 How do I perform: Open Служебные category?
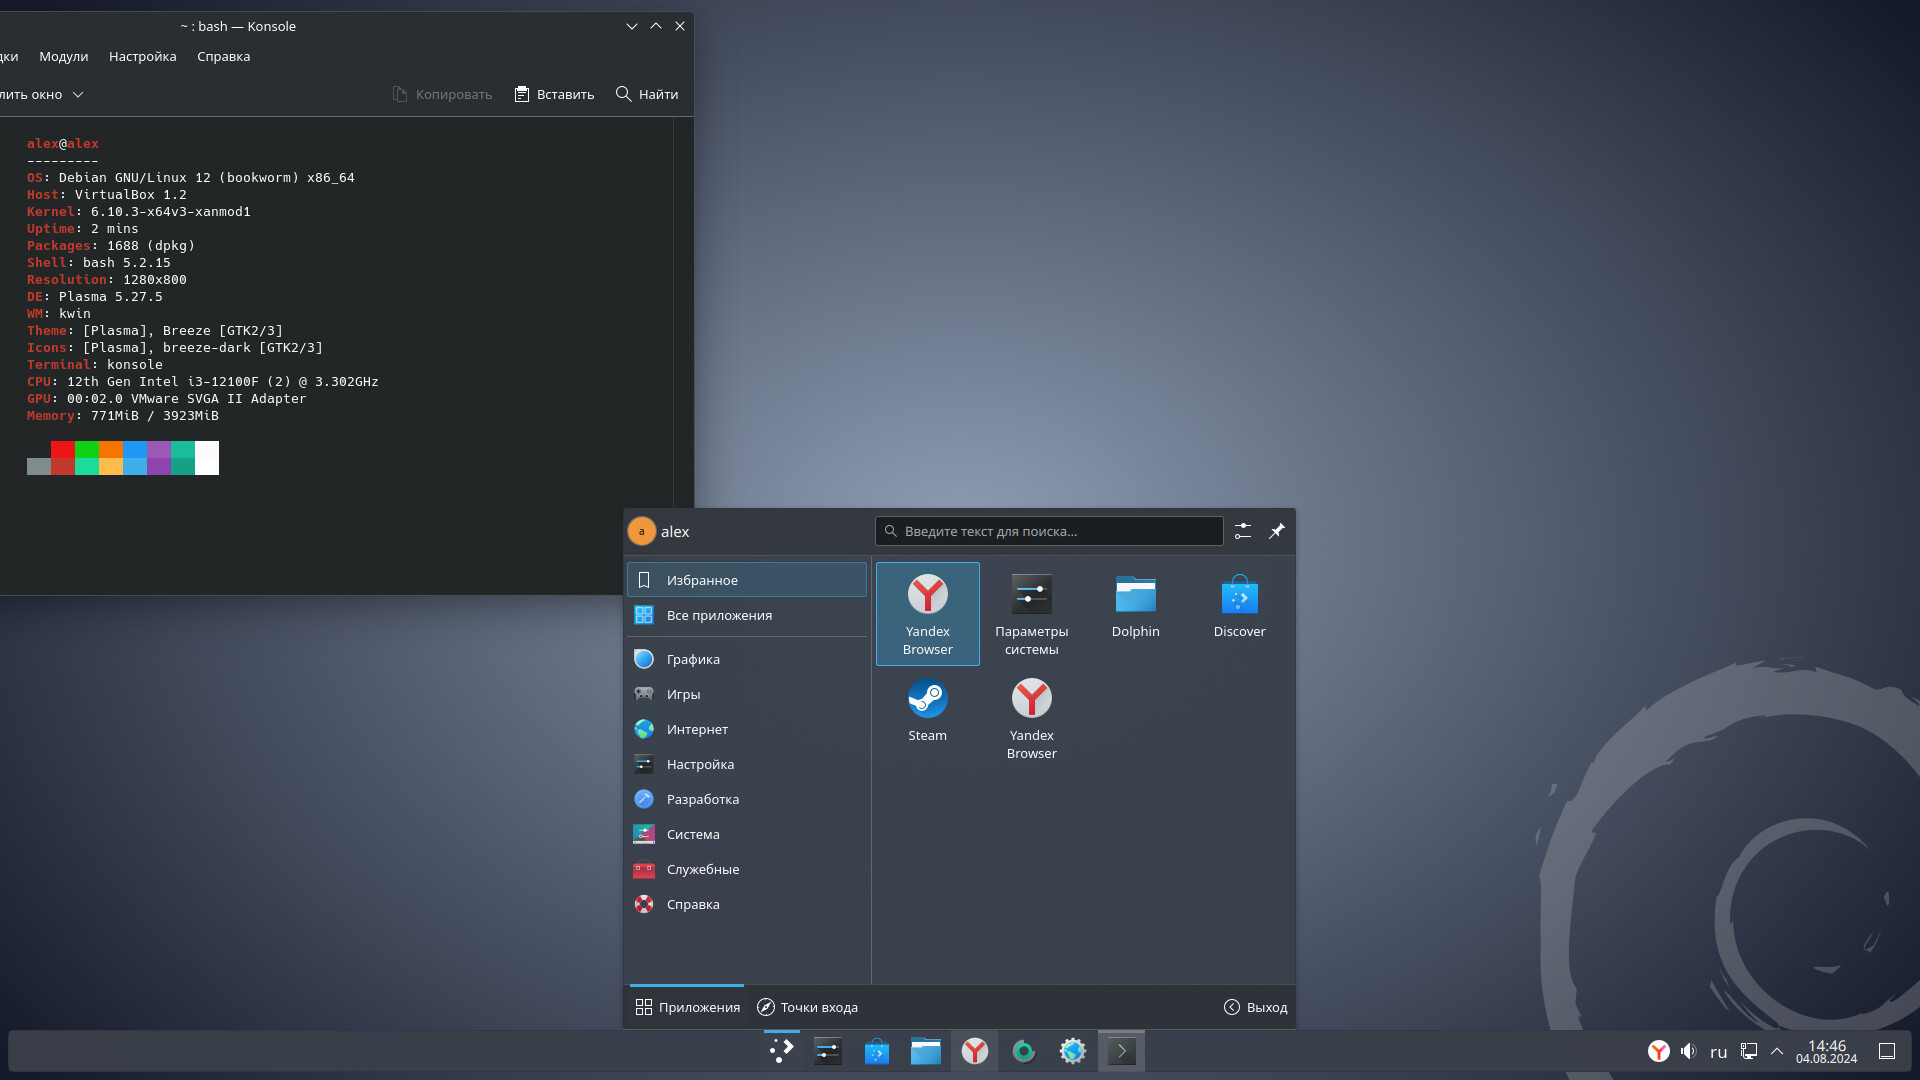746,869
